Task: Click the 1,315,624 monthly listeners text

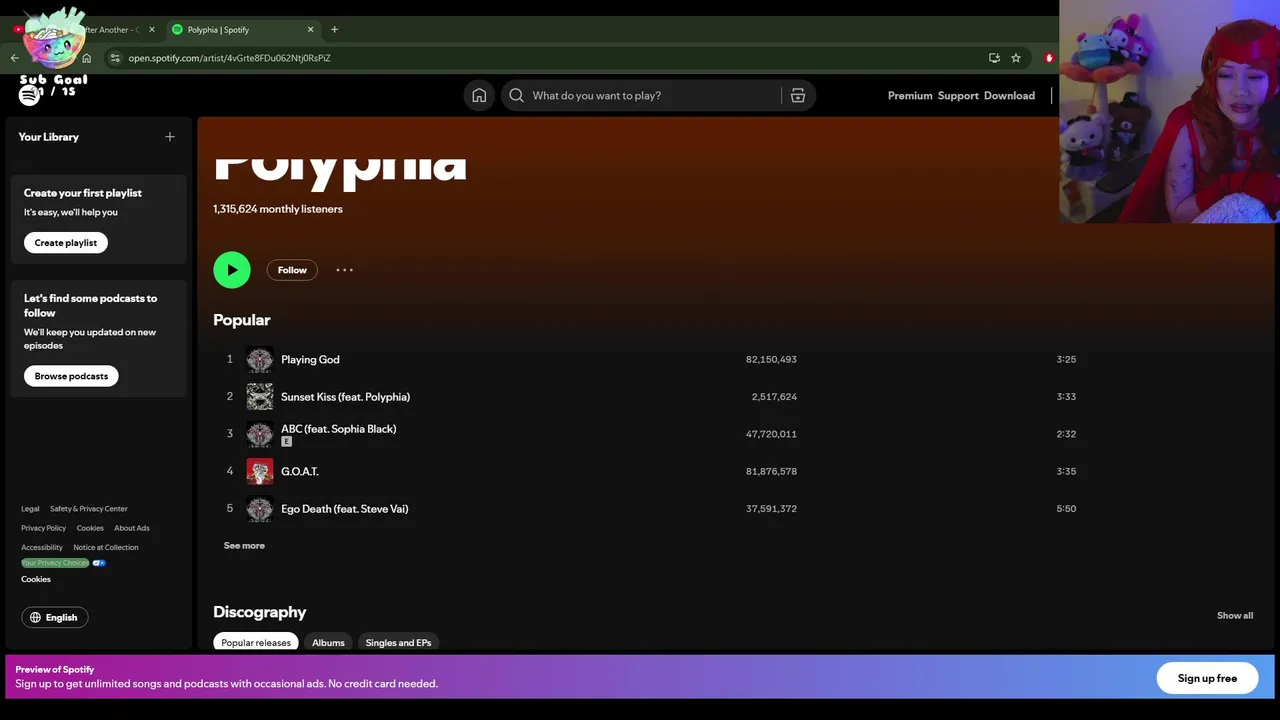Action: 278,209
